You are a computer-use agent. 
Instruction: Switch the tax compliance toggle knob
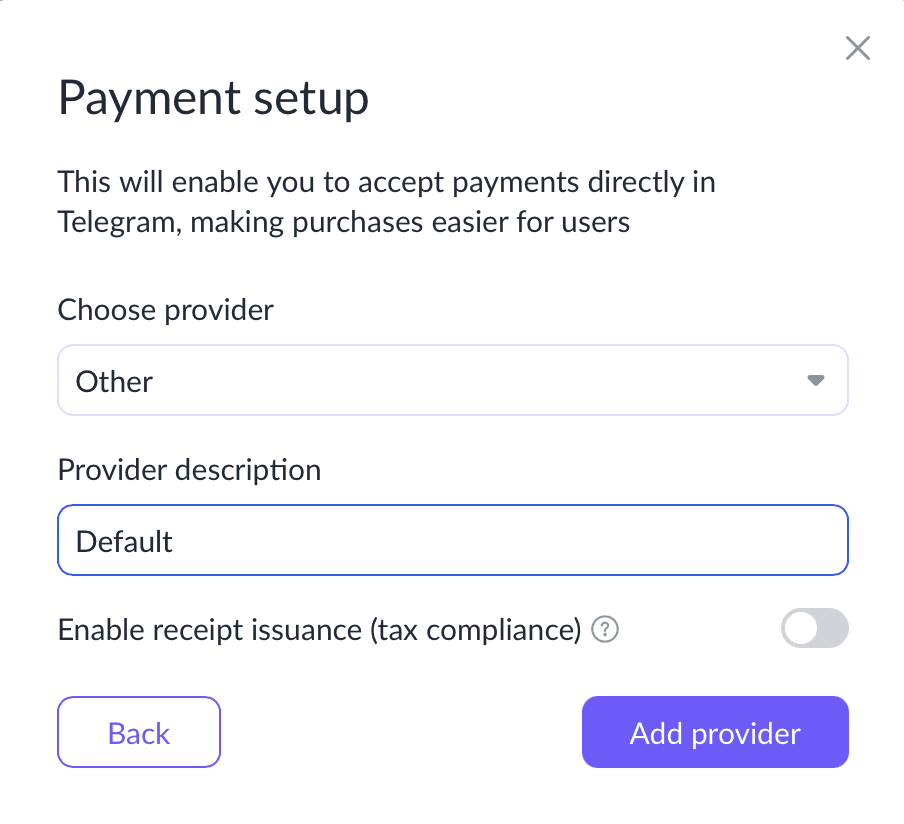[801, 628]
